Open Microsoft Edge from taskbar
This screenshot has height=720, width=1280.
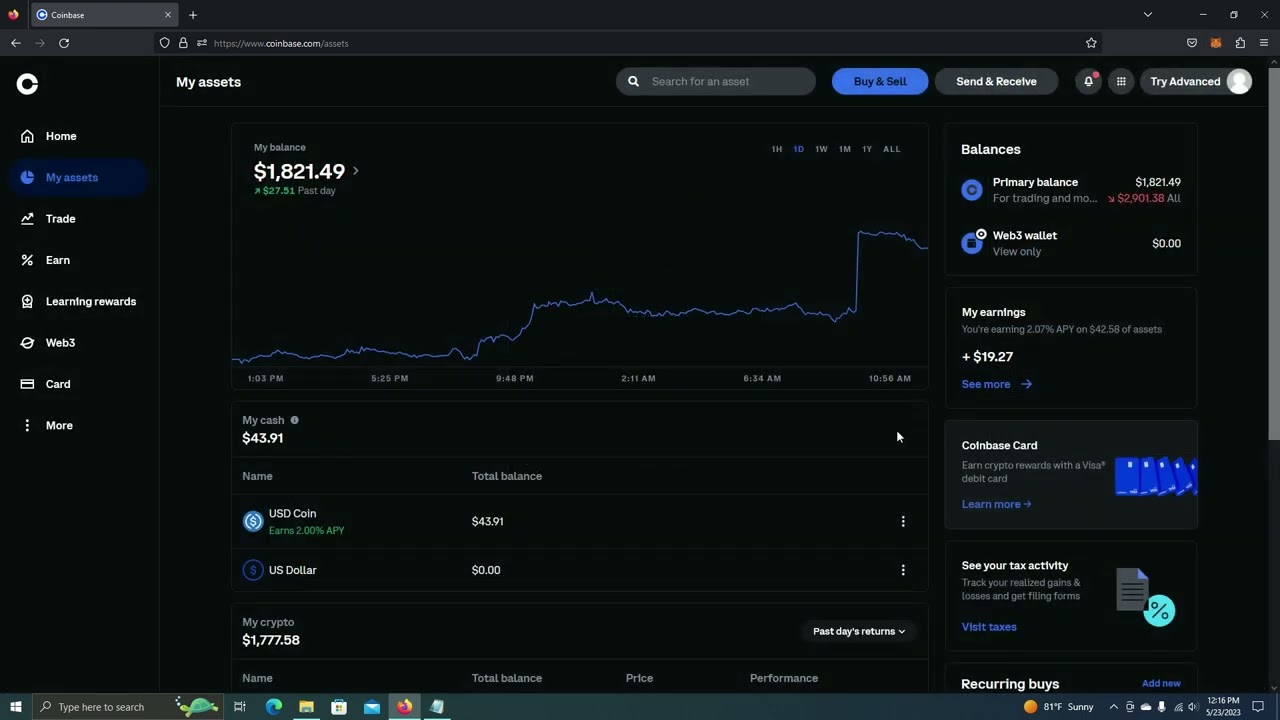tap(274, 707)
